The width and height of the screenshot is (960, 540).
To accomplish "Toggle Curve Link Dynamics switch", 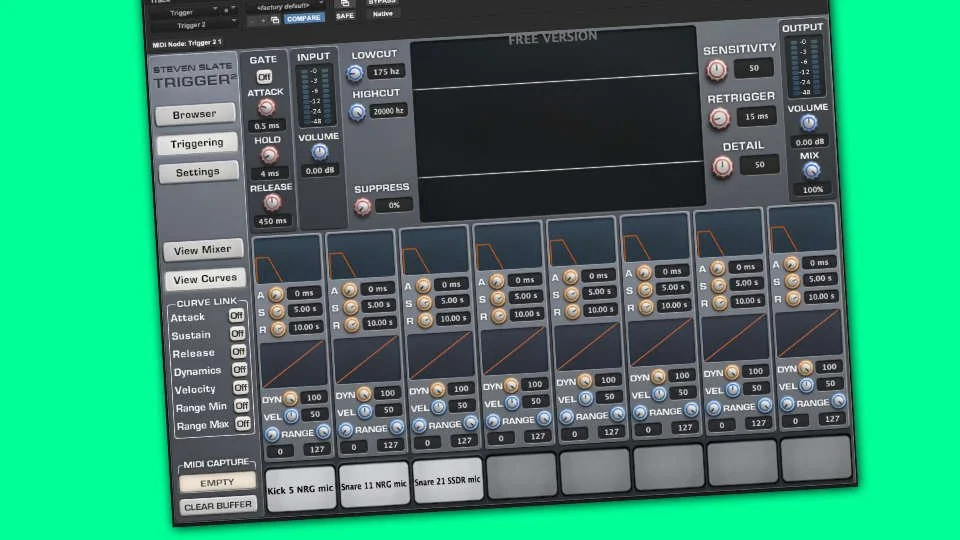I will click(239, 369).
